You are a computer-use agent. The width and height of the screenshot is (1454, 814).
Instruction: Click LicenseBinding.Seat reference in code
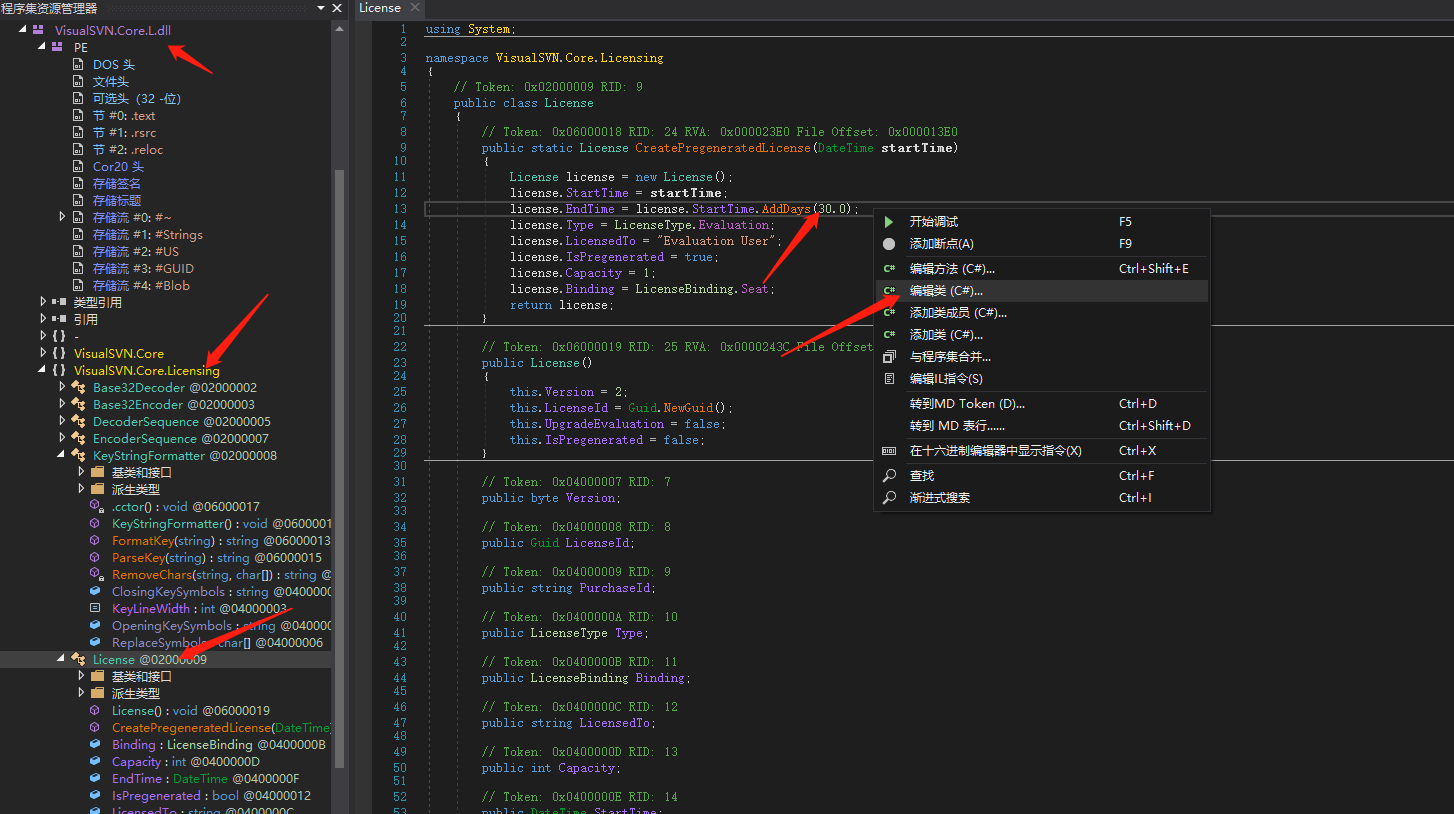pos(704,289)
